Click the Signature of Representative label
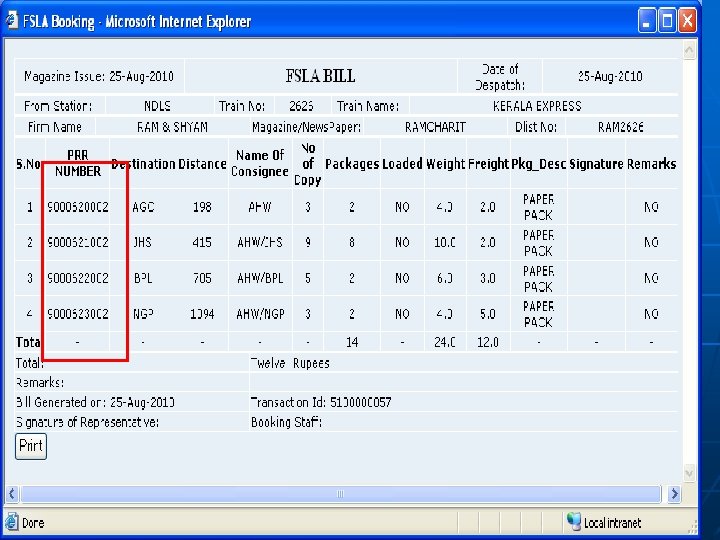 click(87, 422)
